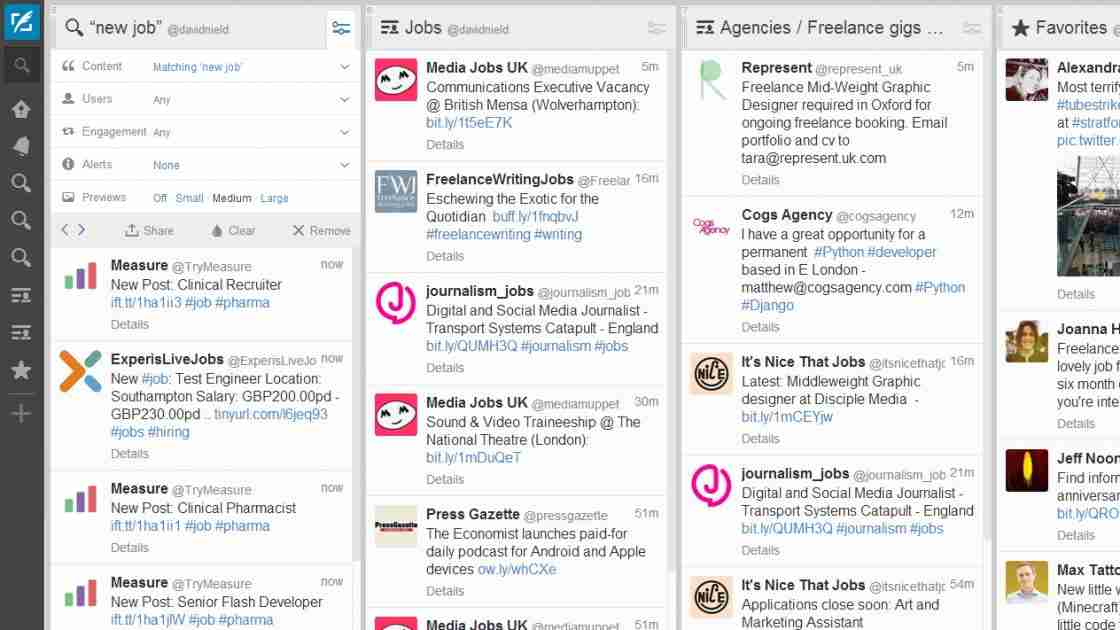
Task: Click the #Python hashtag before #developer
Action: pyautogui.click(x=839, y=252)
